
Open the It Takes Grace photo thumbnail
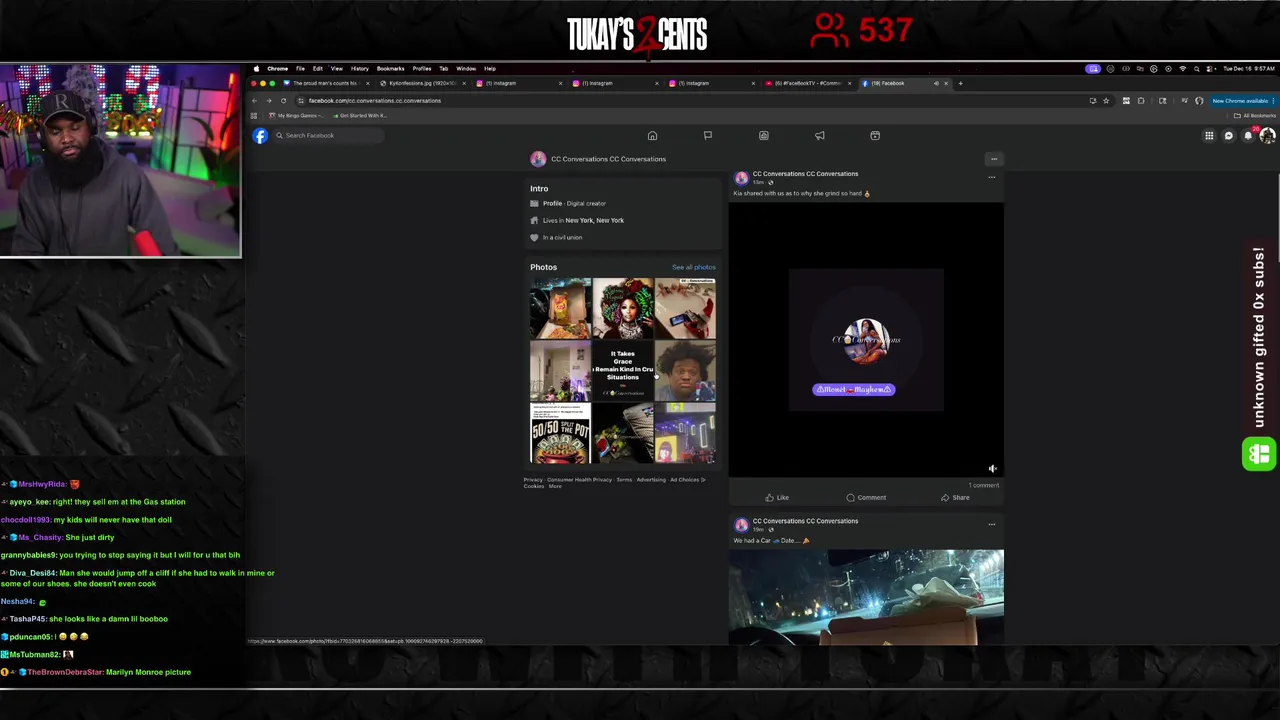tap(623, 371)
